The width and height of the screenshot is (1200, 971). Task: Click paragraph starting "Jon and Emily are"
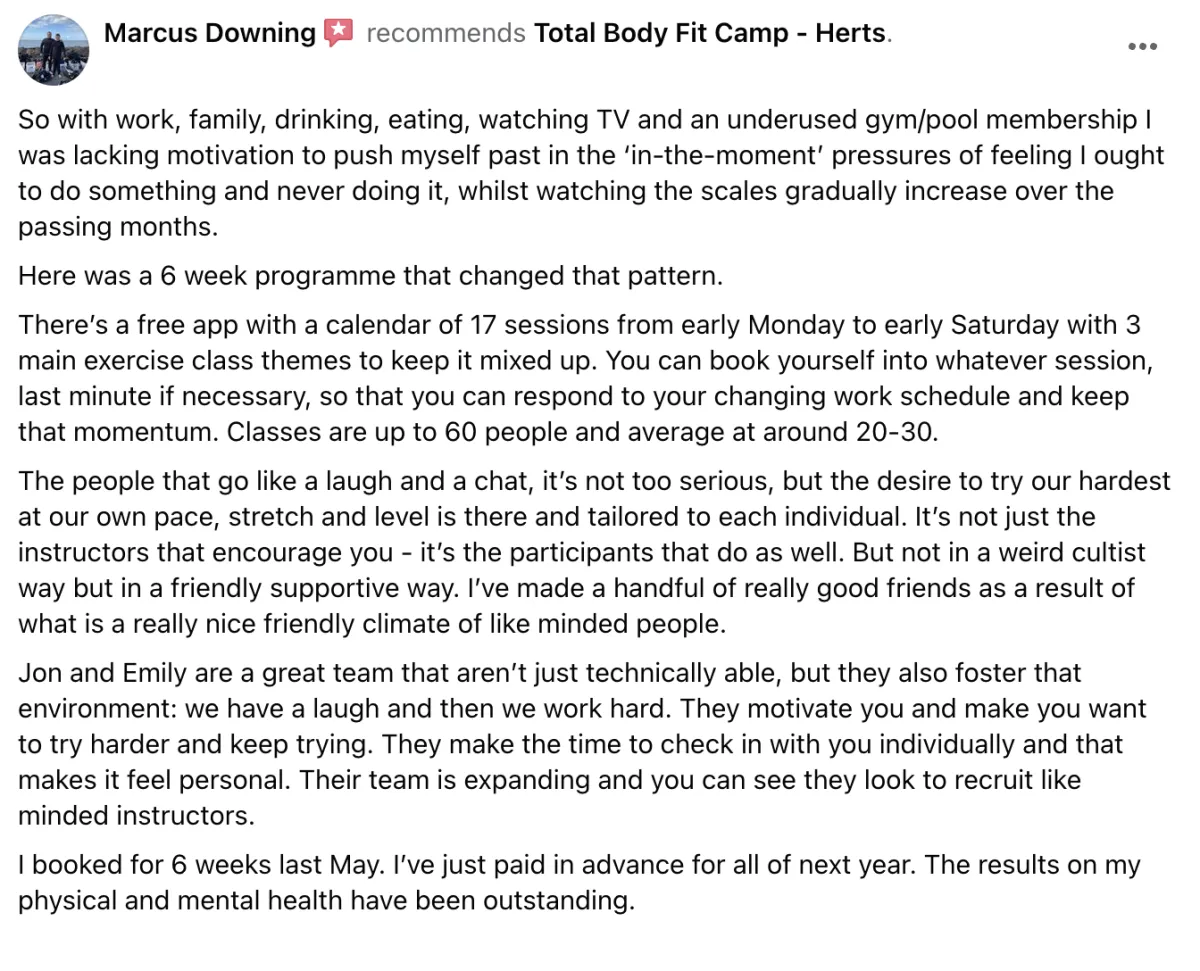pos(582,743)
